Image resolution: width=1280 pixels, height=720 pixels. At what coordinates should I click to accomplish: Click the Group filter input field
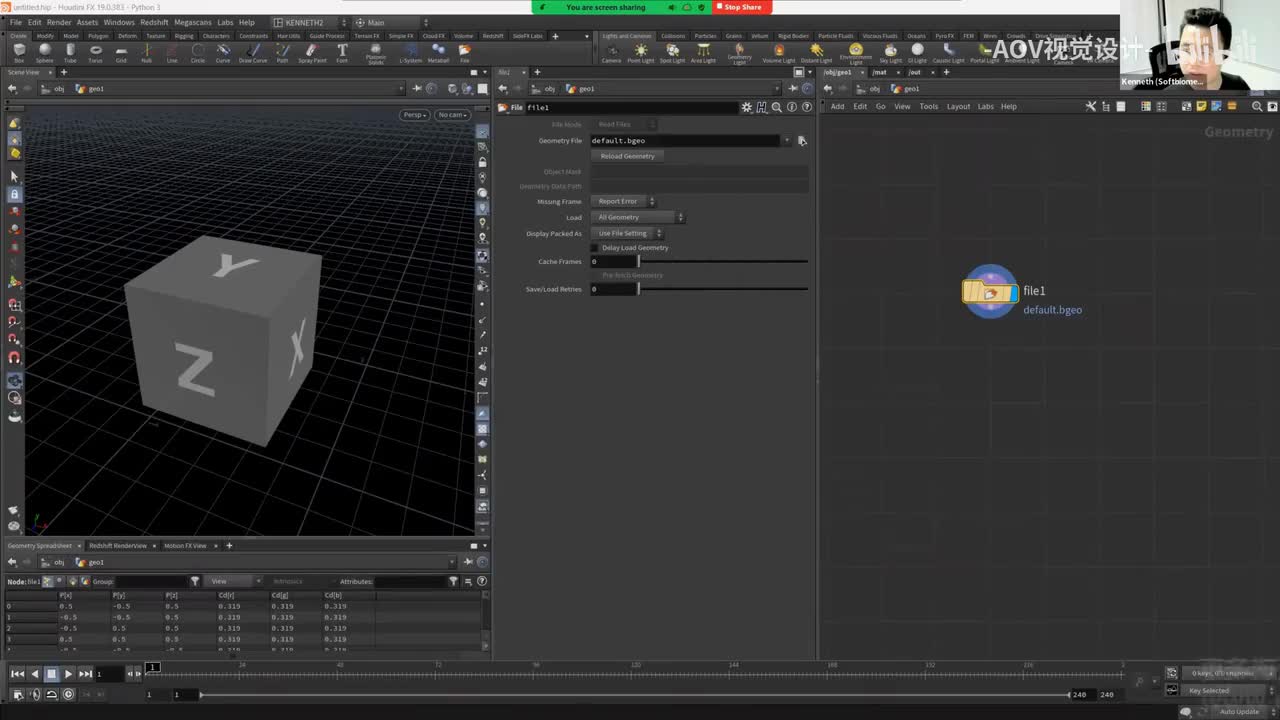(x=150, y=581)
